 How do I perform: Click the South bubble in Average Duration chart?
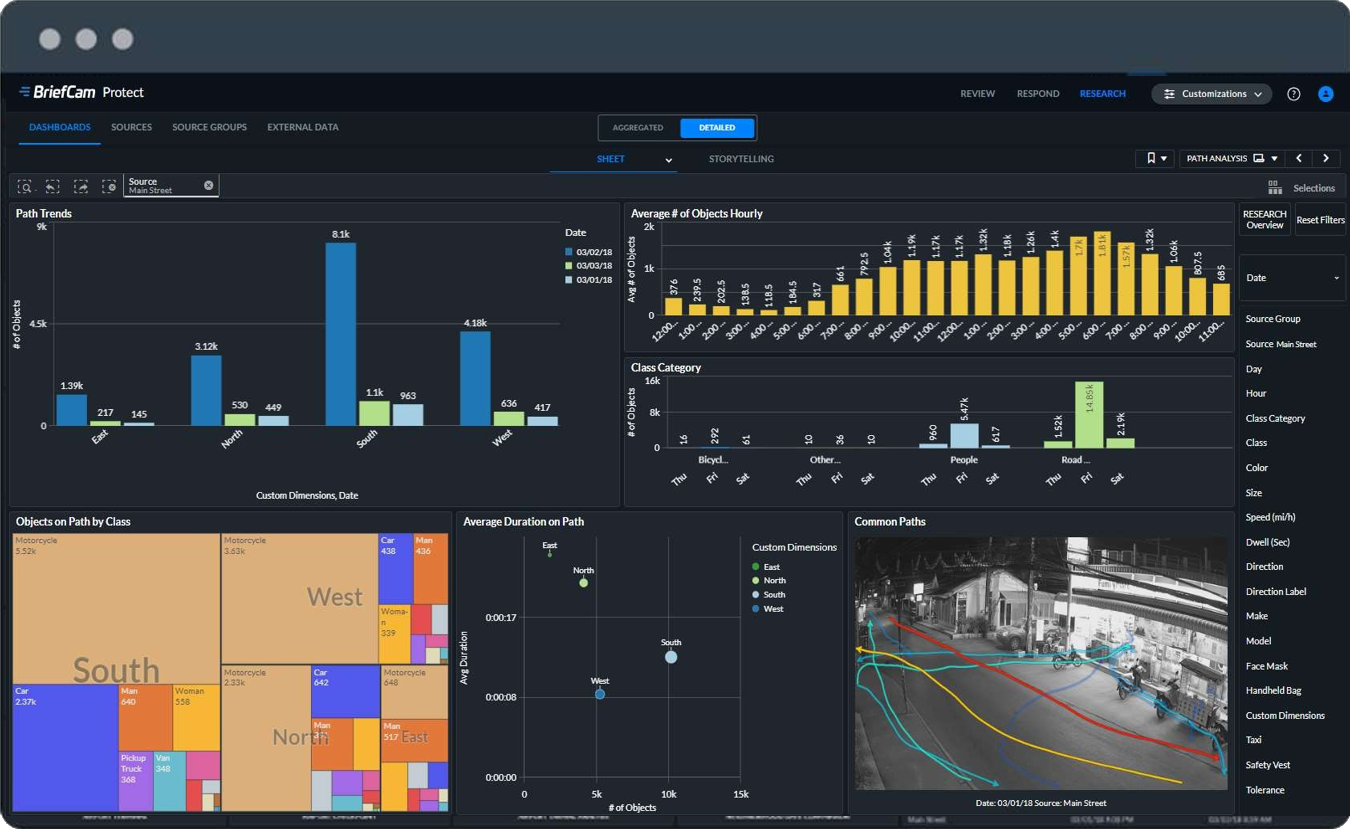670,656
